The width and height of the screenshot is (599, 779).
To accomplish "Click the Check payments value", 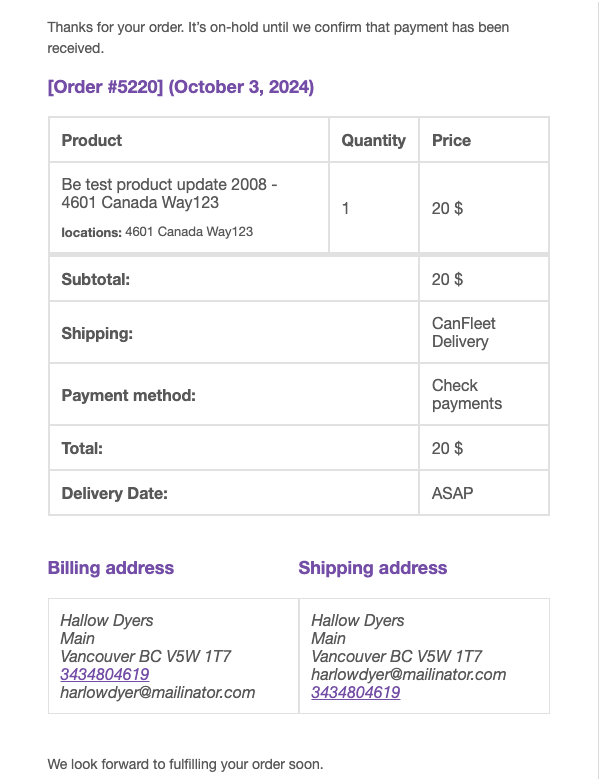I will tap(467, 394).
